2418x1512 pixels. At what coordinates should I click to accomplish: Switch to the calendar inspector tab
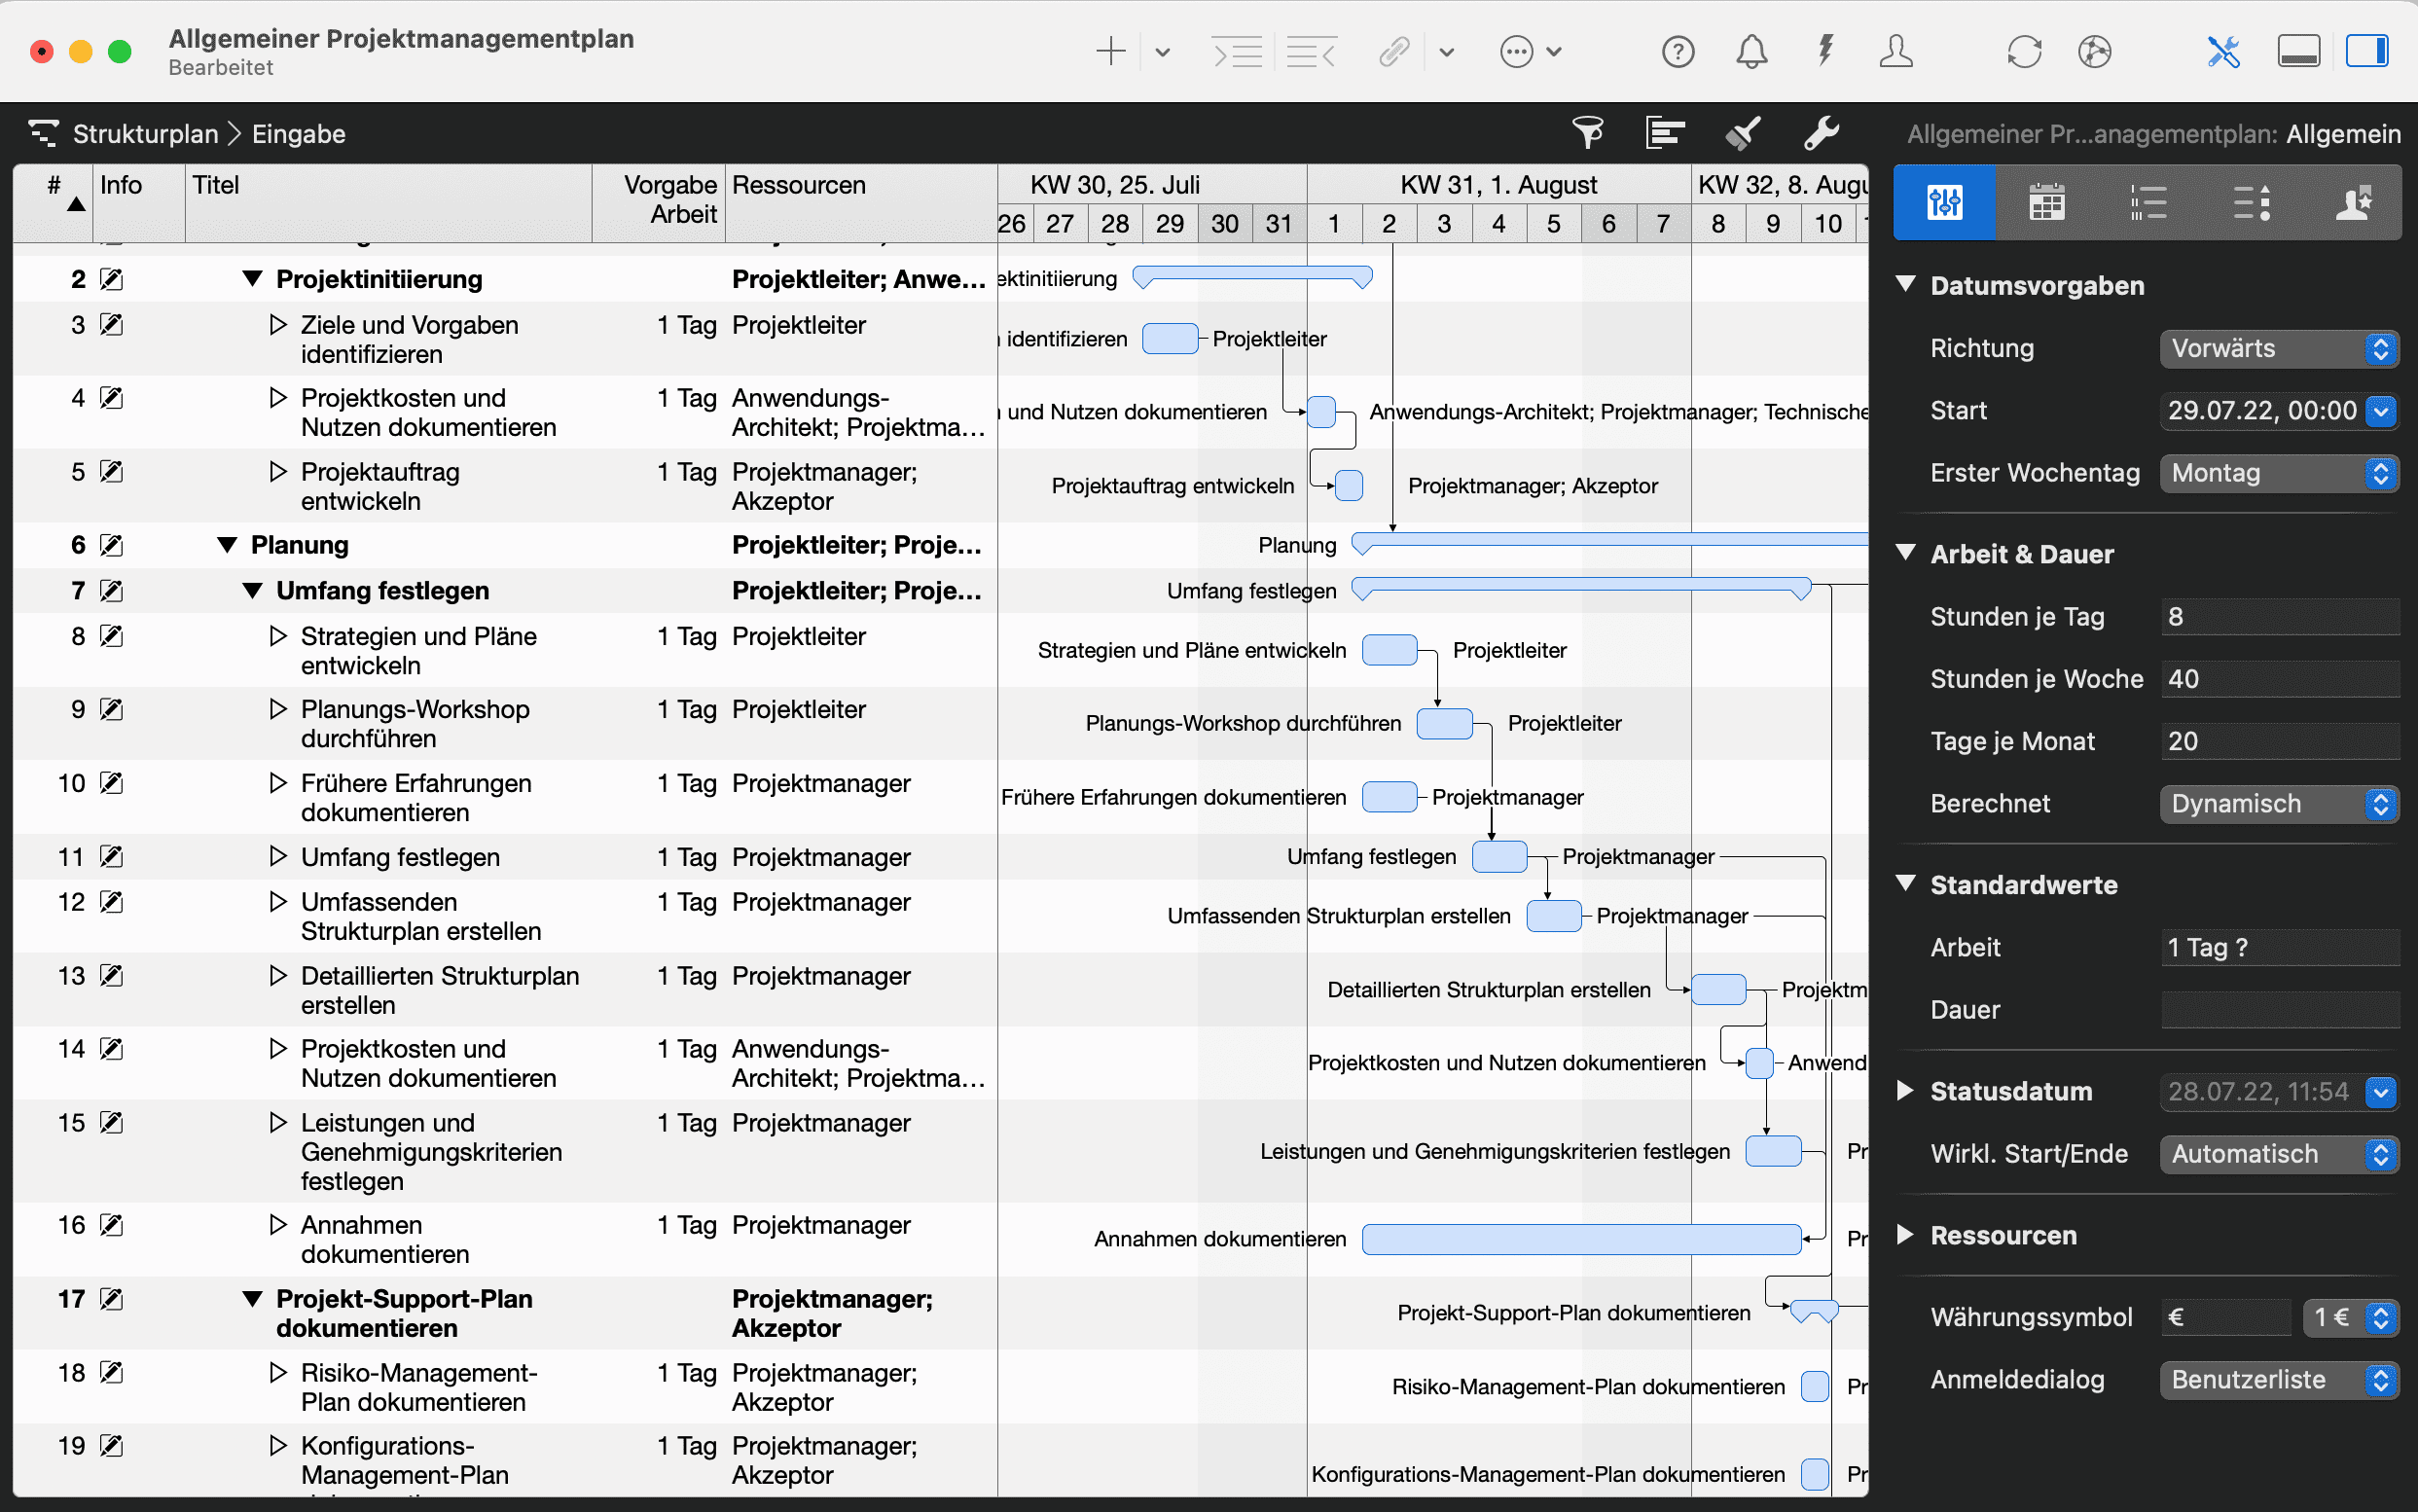(x=2046, y=203)
